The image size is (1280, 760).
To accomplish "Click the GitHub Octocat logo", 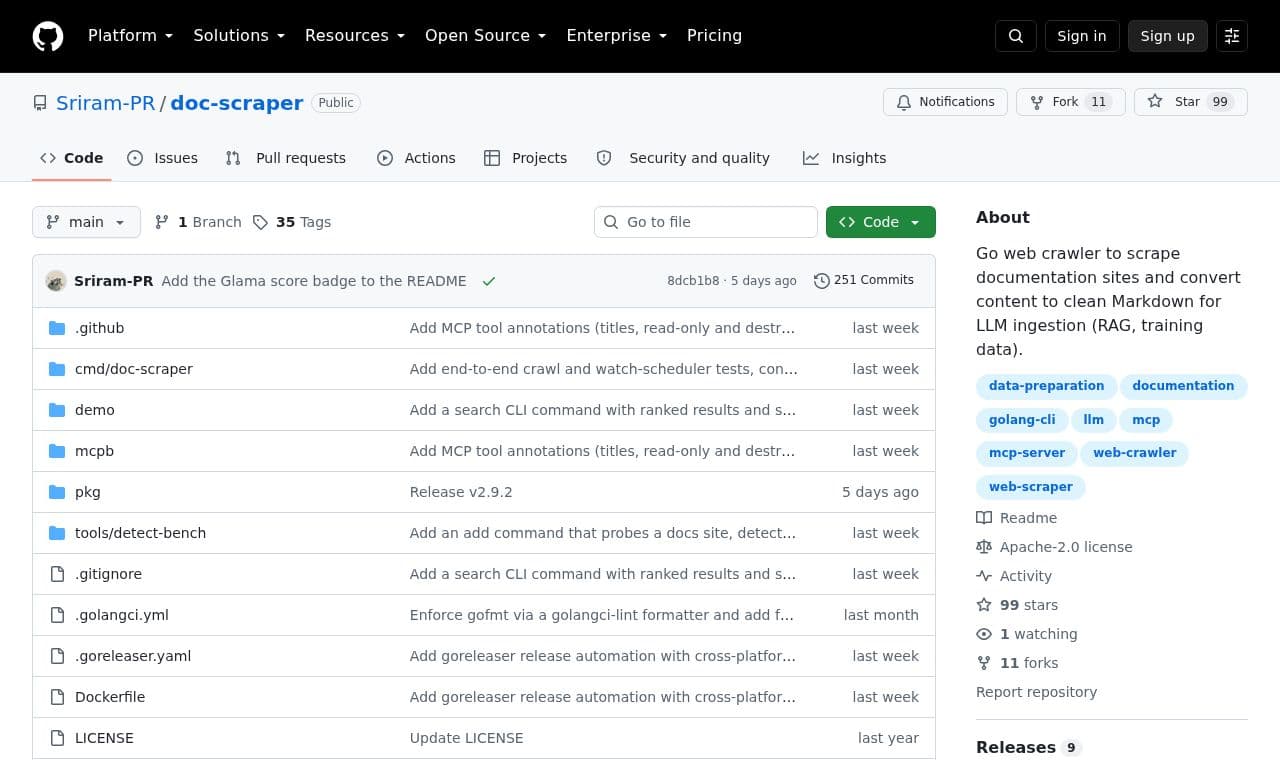I will click(48, 36).
